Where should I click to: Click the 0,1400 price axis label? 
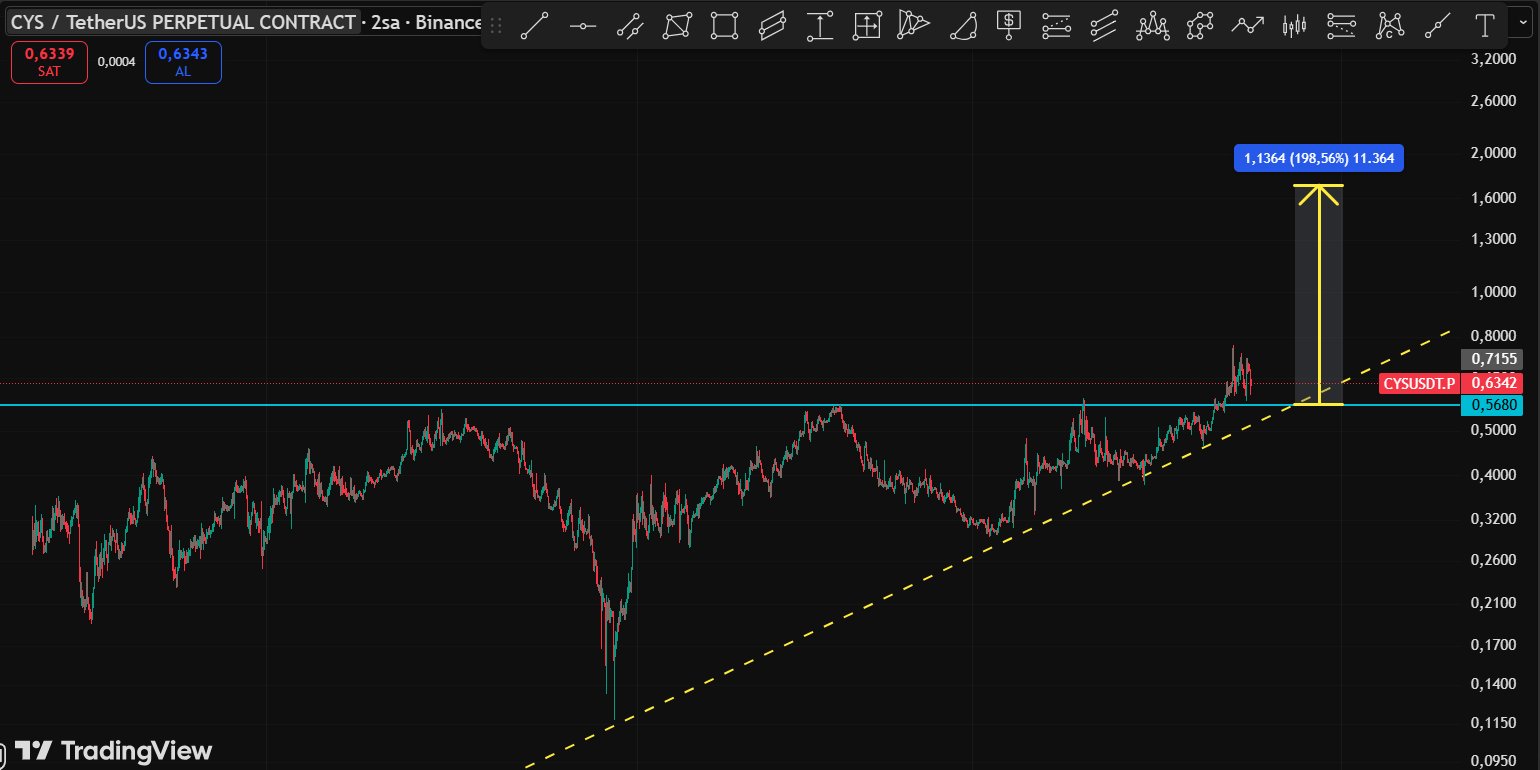click(1494, 684)
